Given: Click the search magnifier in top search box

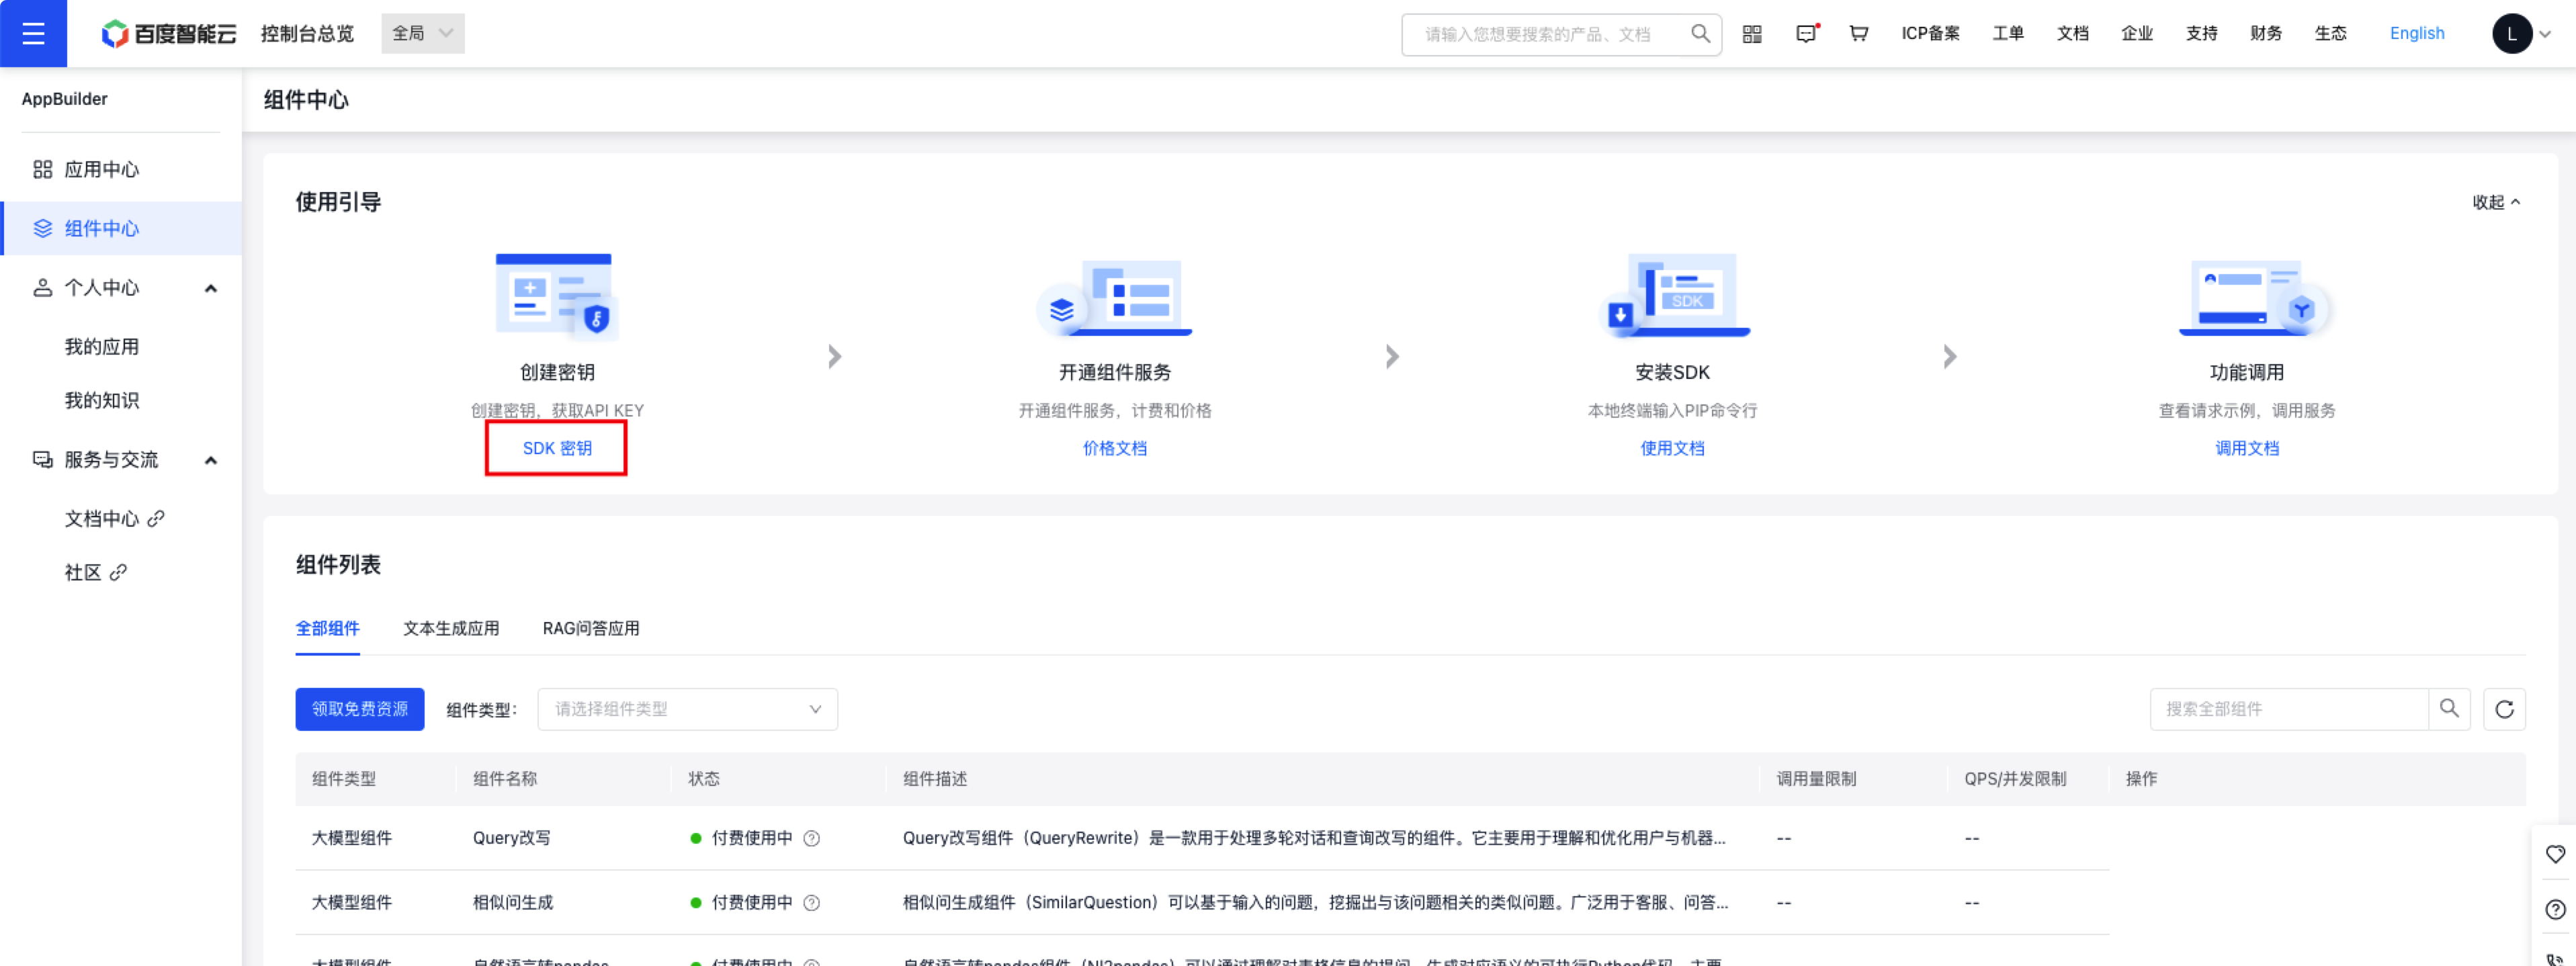Looking at the screenshot, I should coord(1700,34).
